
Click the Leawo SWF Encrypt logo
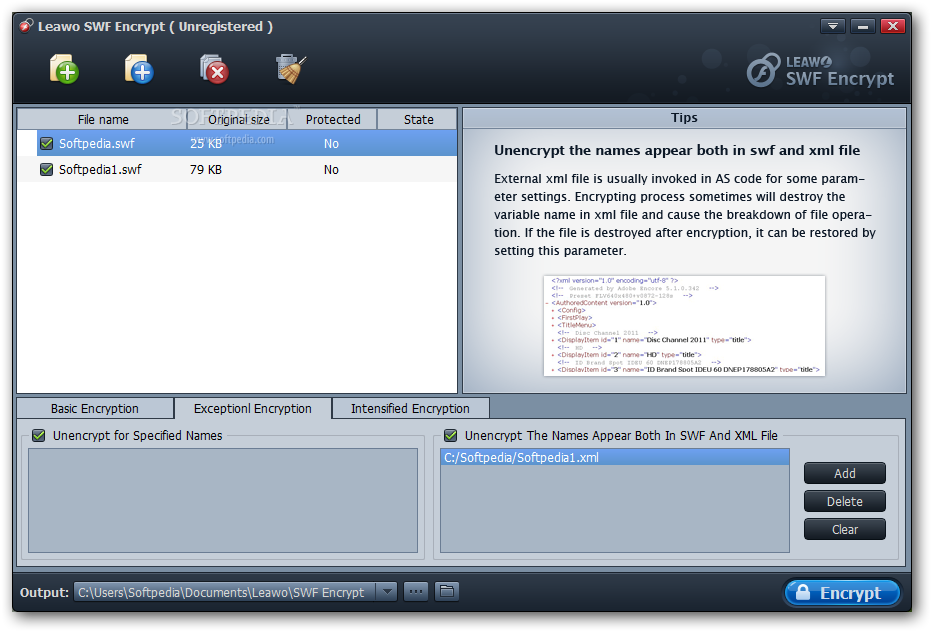click(820, 71)
